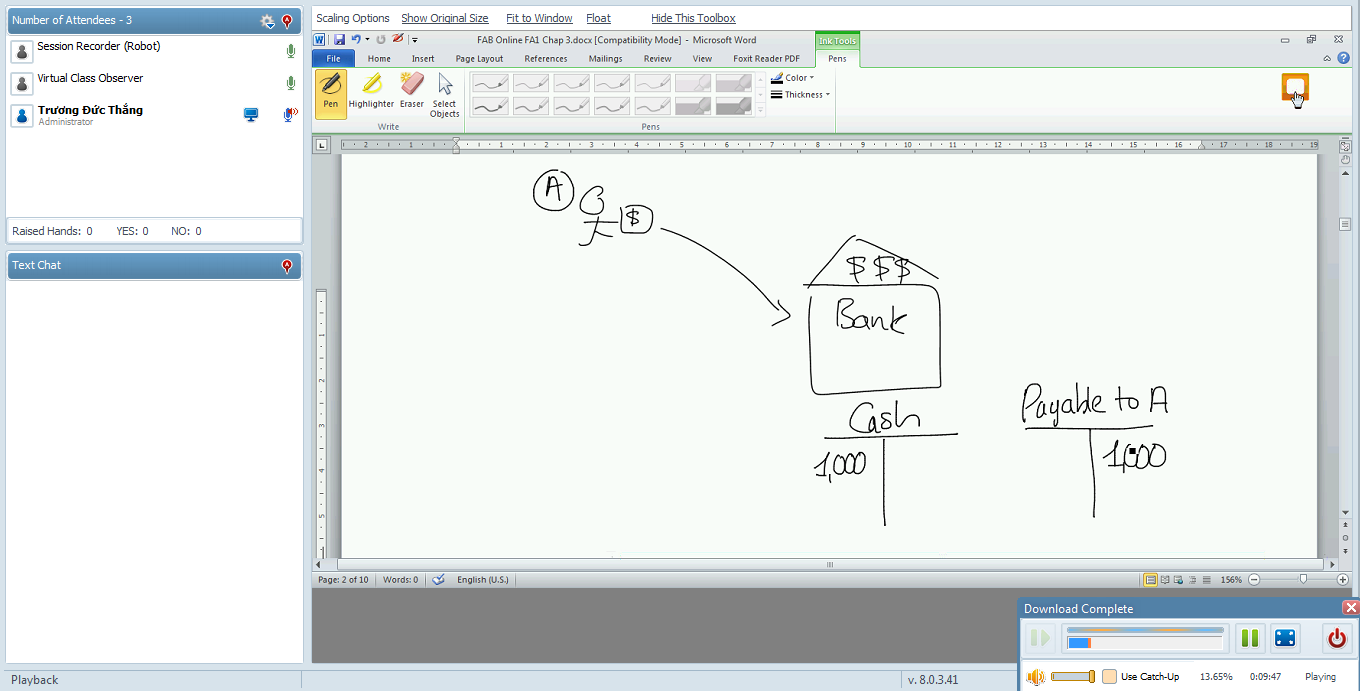Mute audio with the speaker icon
This screenshot has width=1360, height=691.
pos(1036,677)
